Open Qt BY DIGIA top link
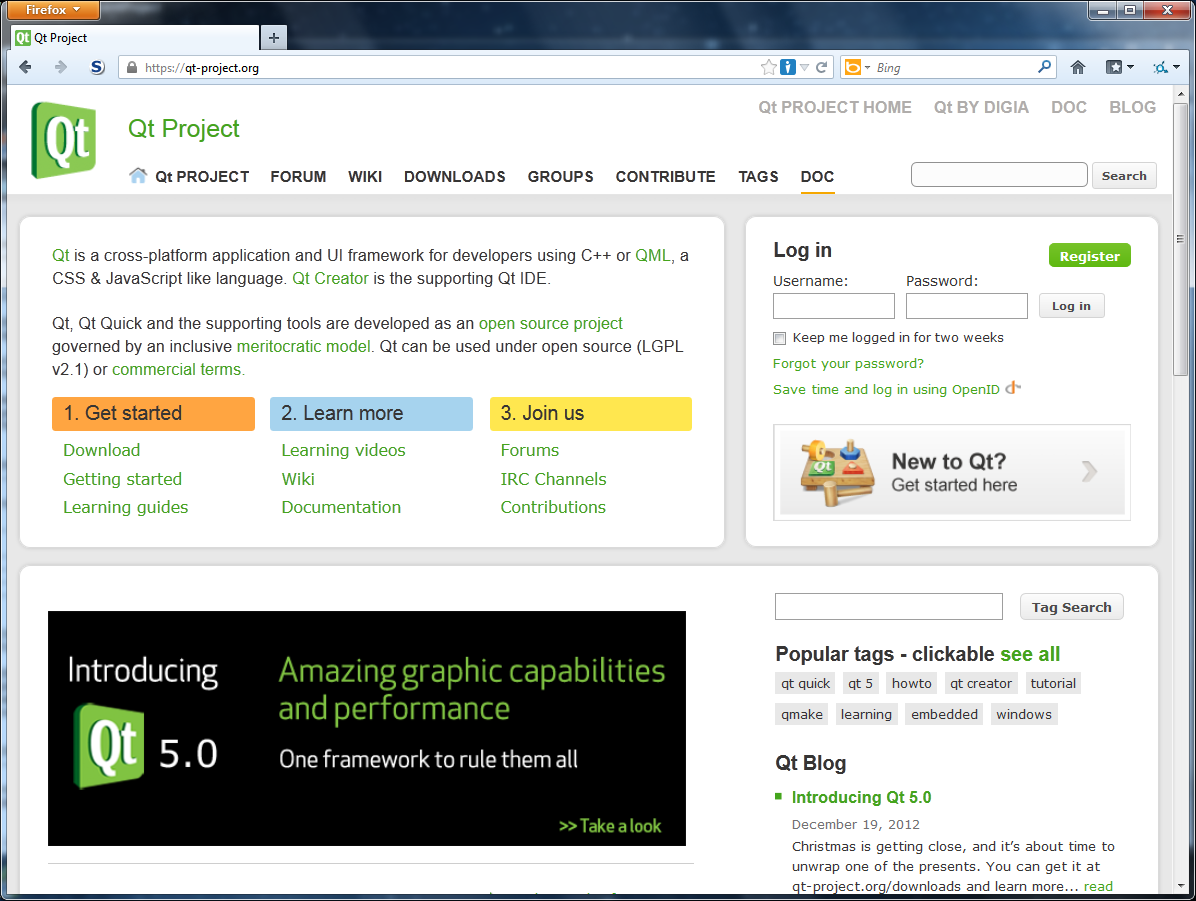 (981, 107)
